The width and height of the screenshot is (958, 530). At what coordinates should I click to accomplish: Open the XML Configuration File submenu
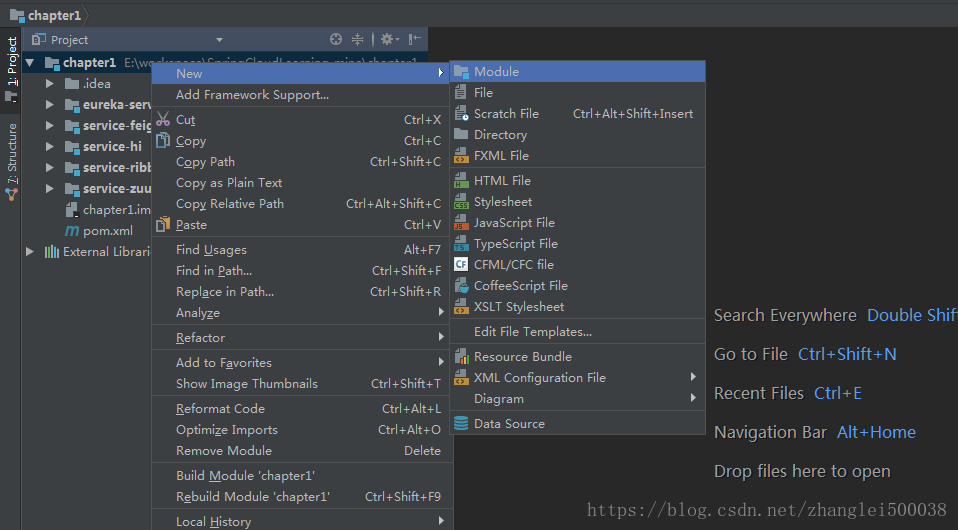[x=540, y=378]
